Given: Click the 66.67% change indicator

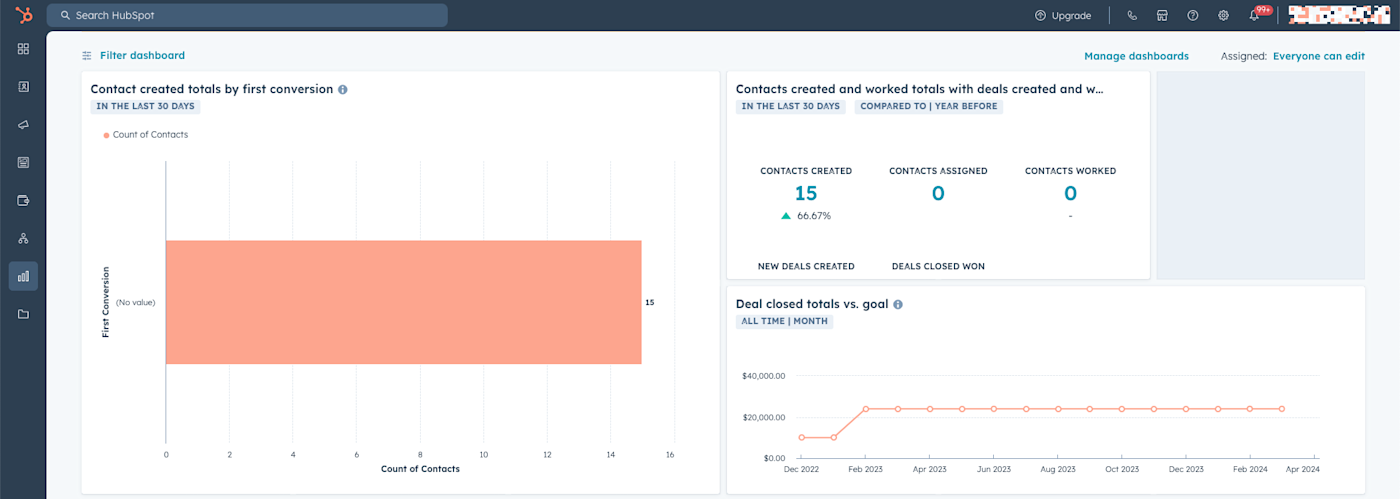Looking at the screenshot, I should (x=806, y=216).
